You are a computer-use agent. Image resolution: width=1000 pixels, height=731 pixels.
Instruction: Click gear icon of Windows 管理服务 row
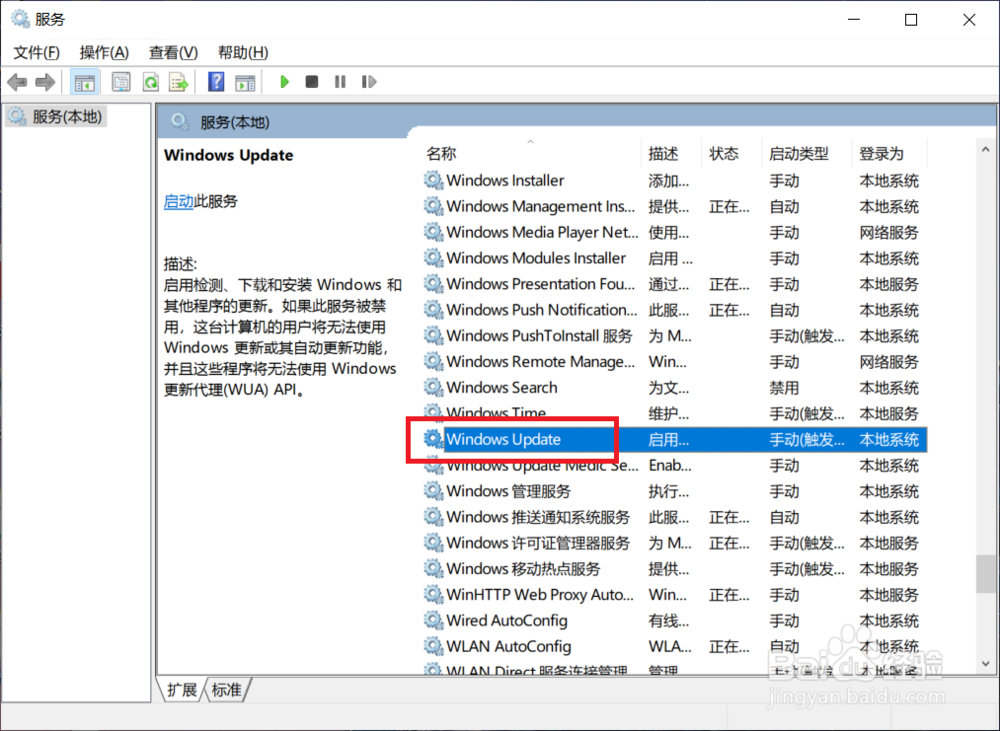pyautogui.click(x=434, y=491)
